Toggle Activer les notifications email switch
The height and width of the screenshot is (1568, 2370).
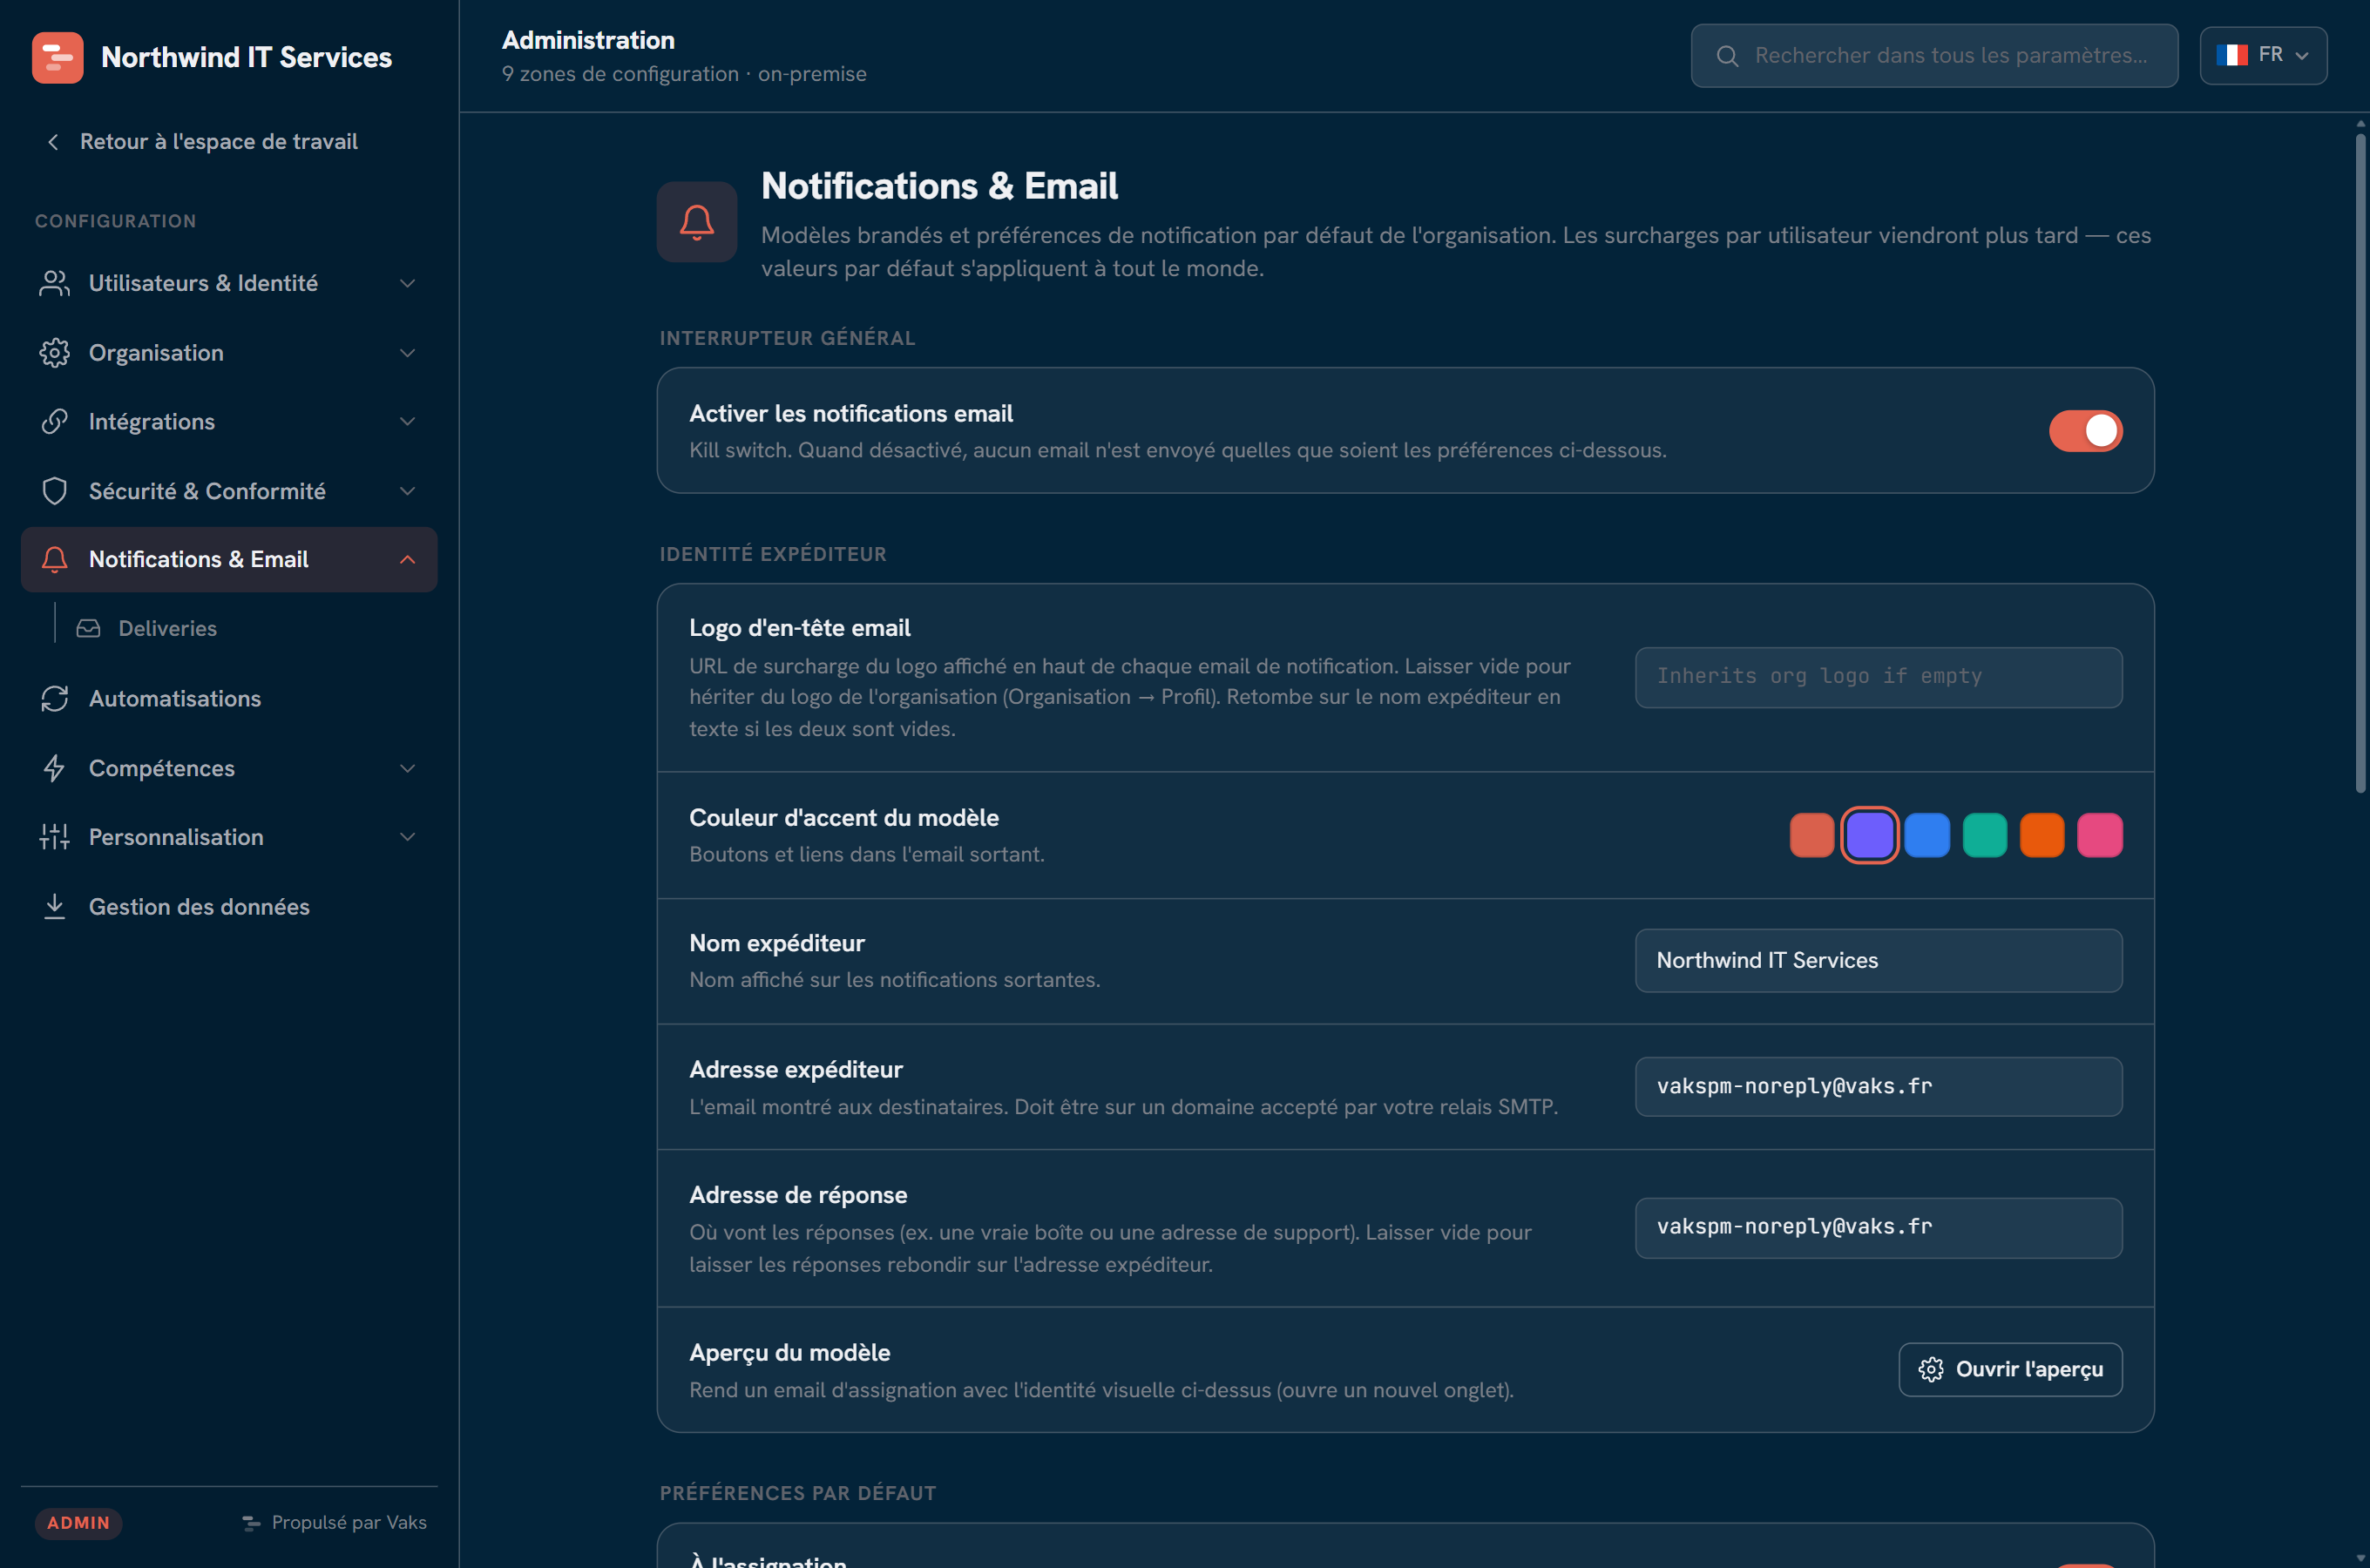pyautogui.click(x=2085, y=431)
